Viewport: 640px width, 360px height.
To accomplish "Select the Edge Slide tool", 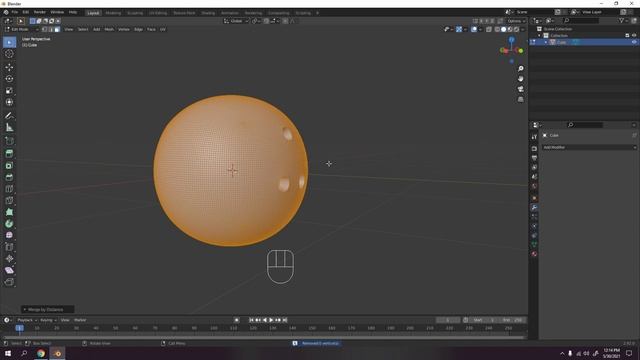I will (9, 247).
